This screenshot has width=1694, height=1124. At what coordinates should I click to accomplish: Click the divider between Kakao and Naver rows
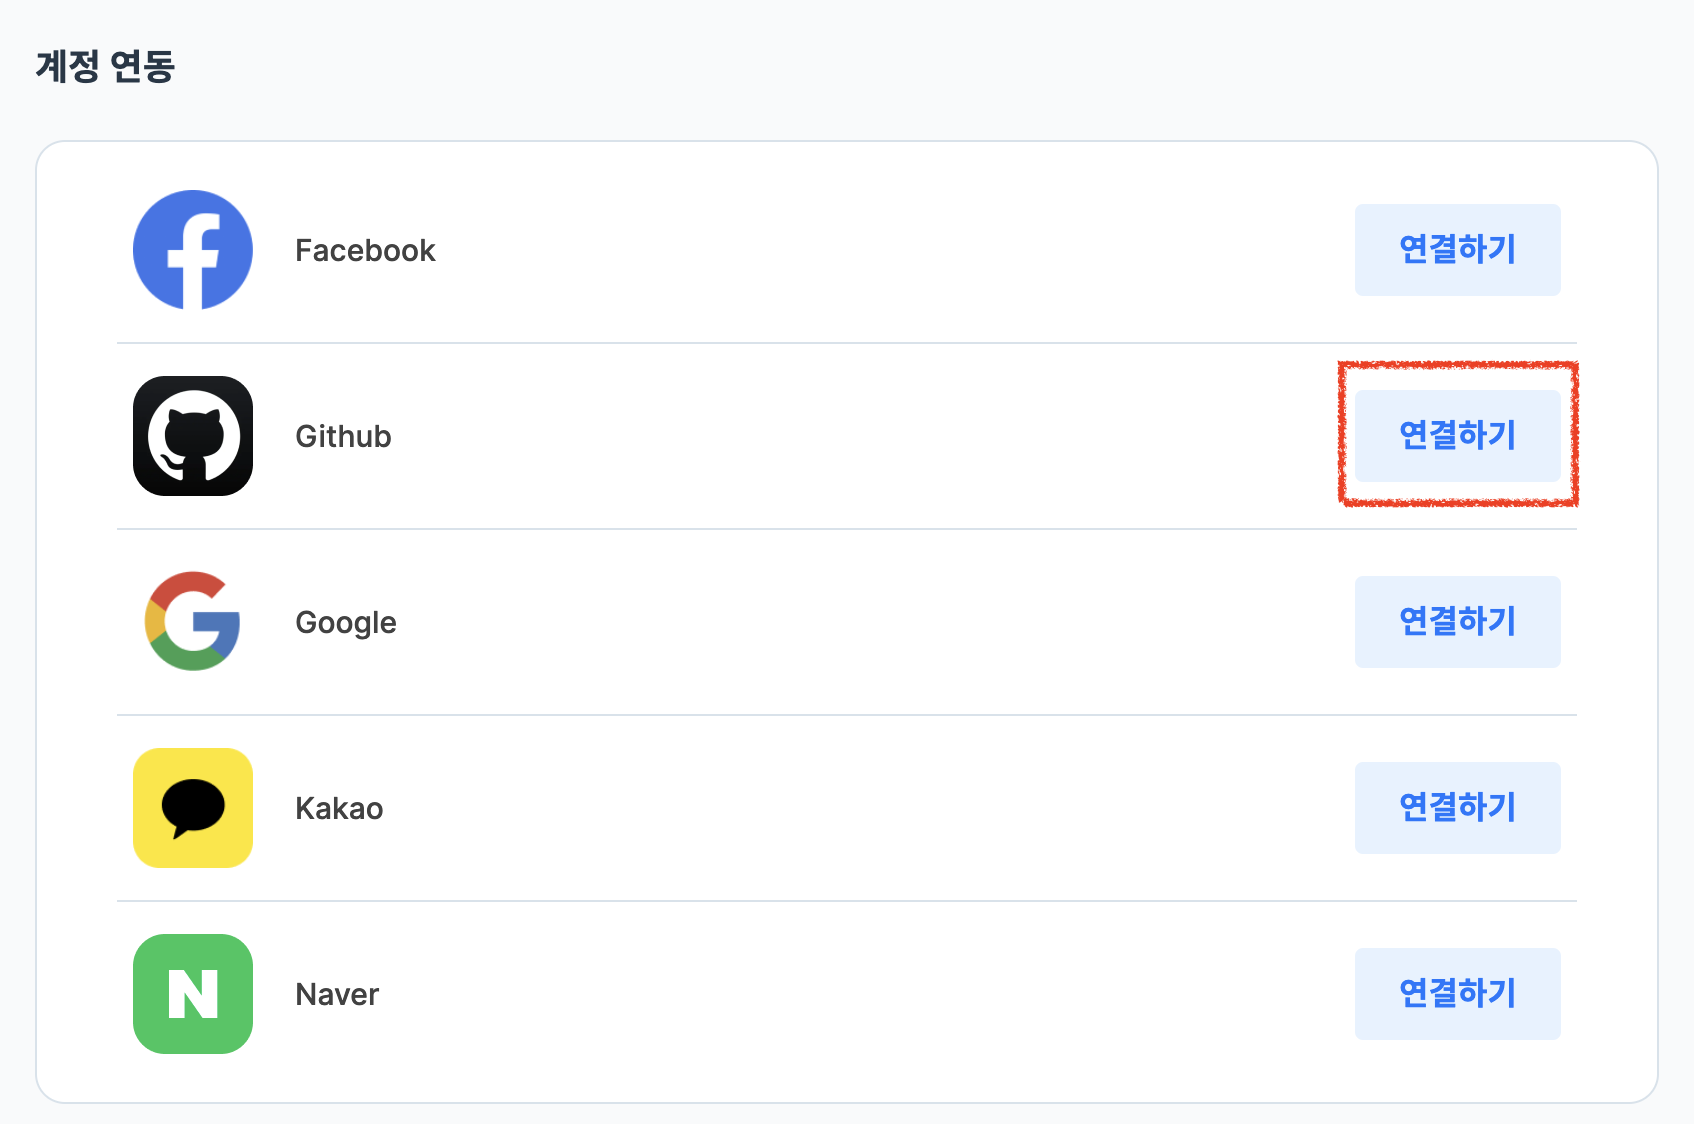[846, 901]
